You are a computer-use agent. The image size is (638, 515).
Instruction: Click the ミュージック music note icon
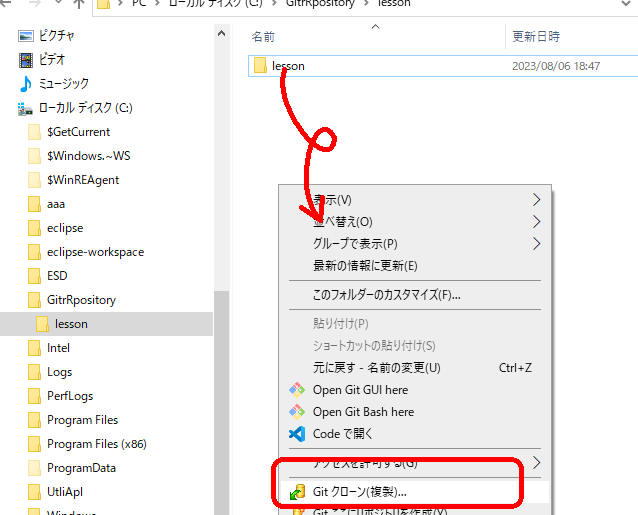click(26, 84)
